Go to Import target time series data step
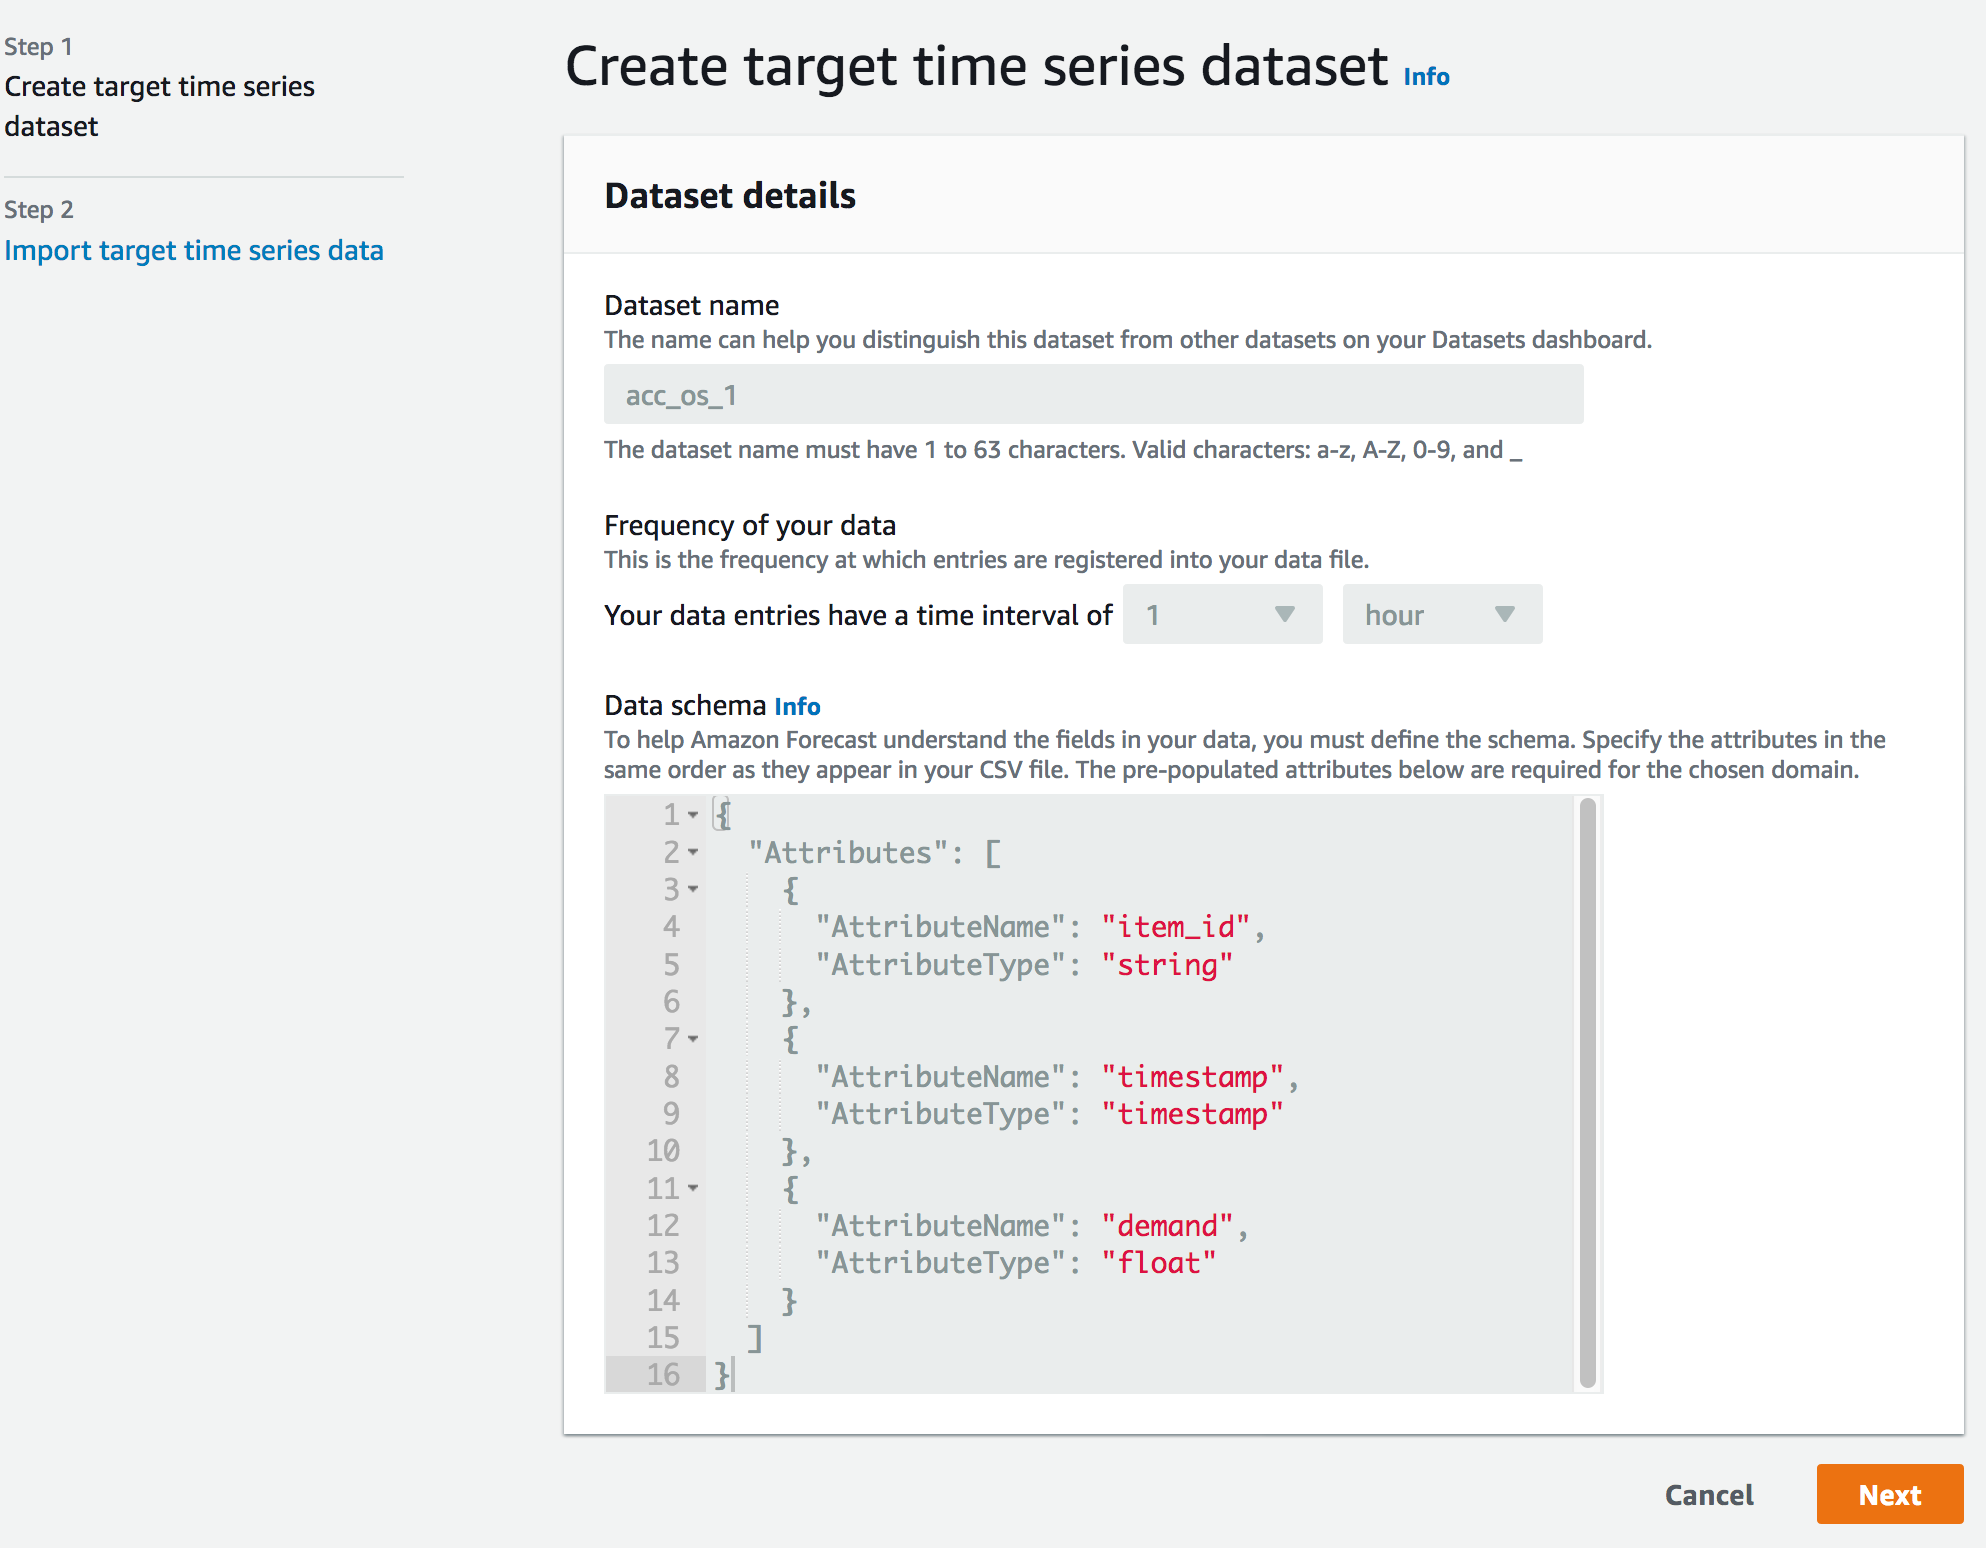 pos(194,250)
